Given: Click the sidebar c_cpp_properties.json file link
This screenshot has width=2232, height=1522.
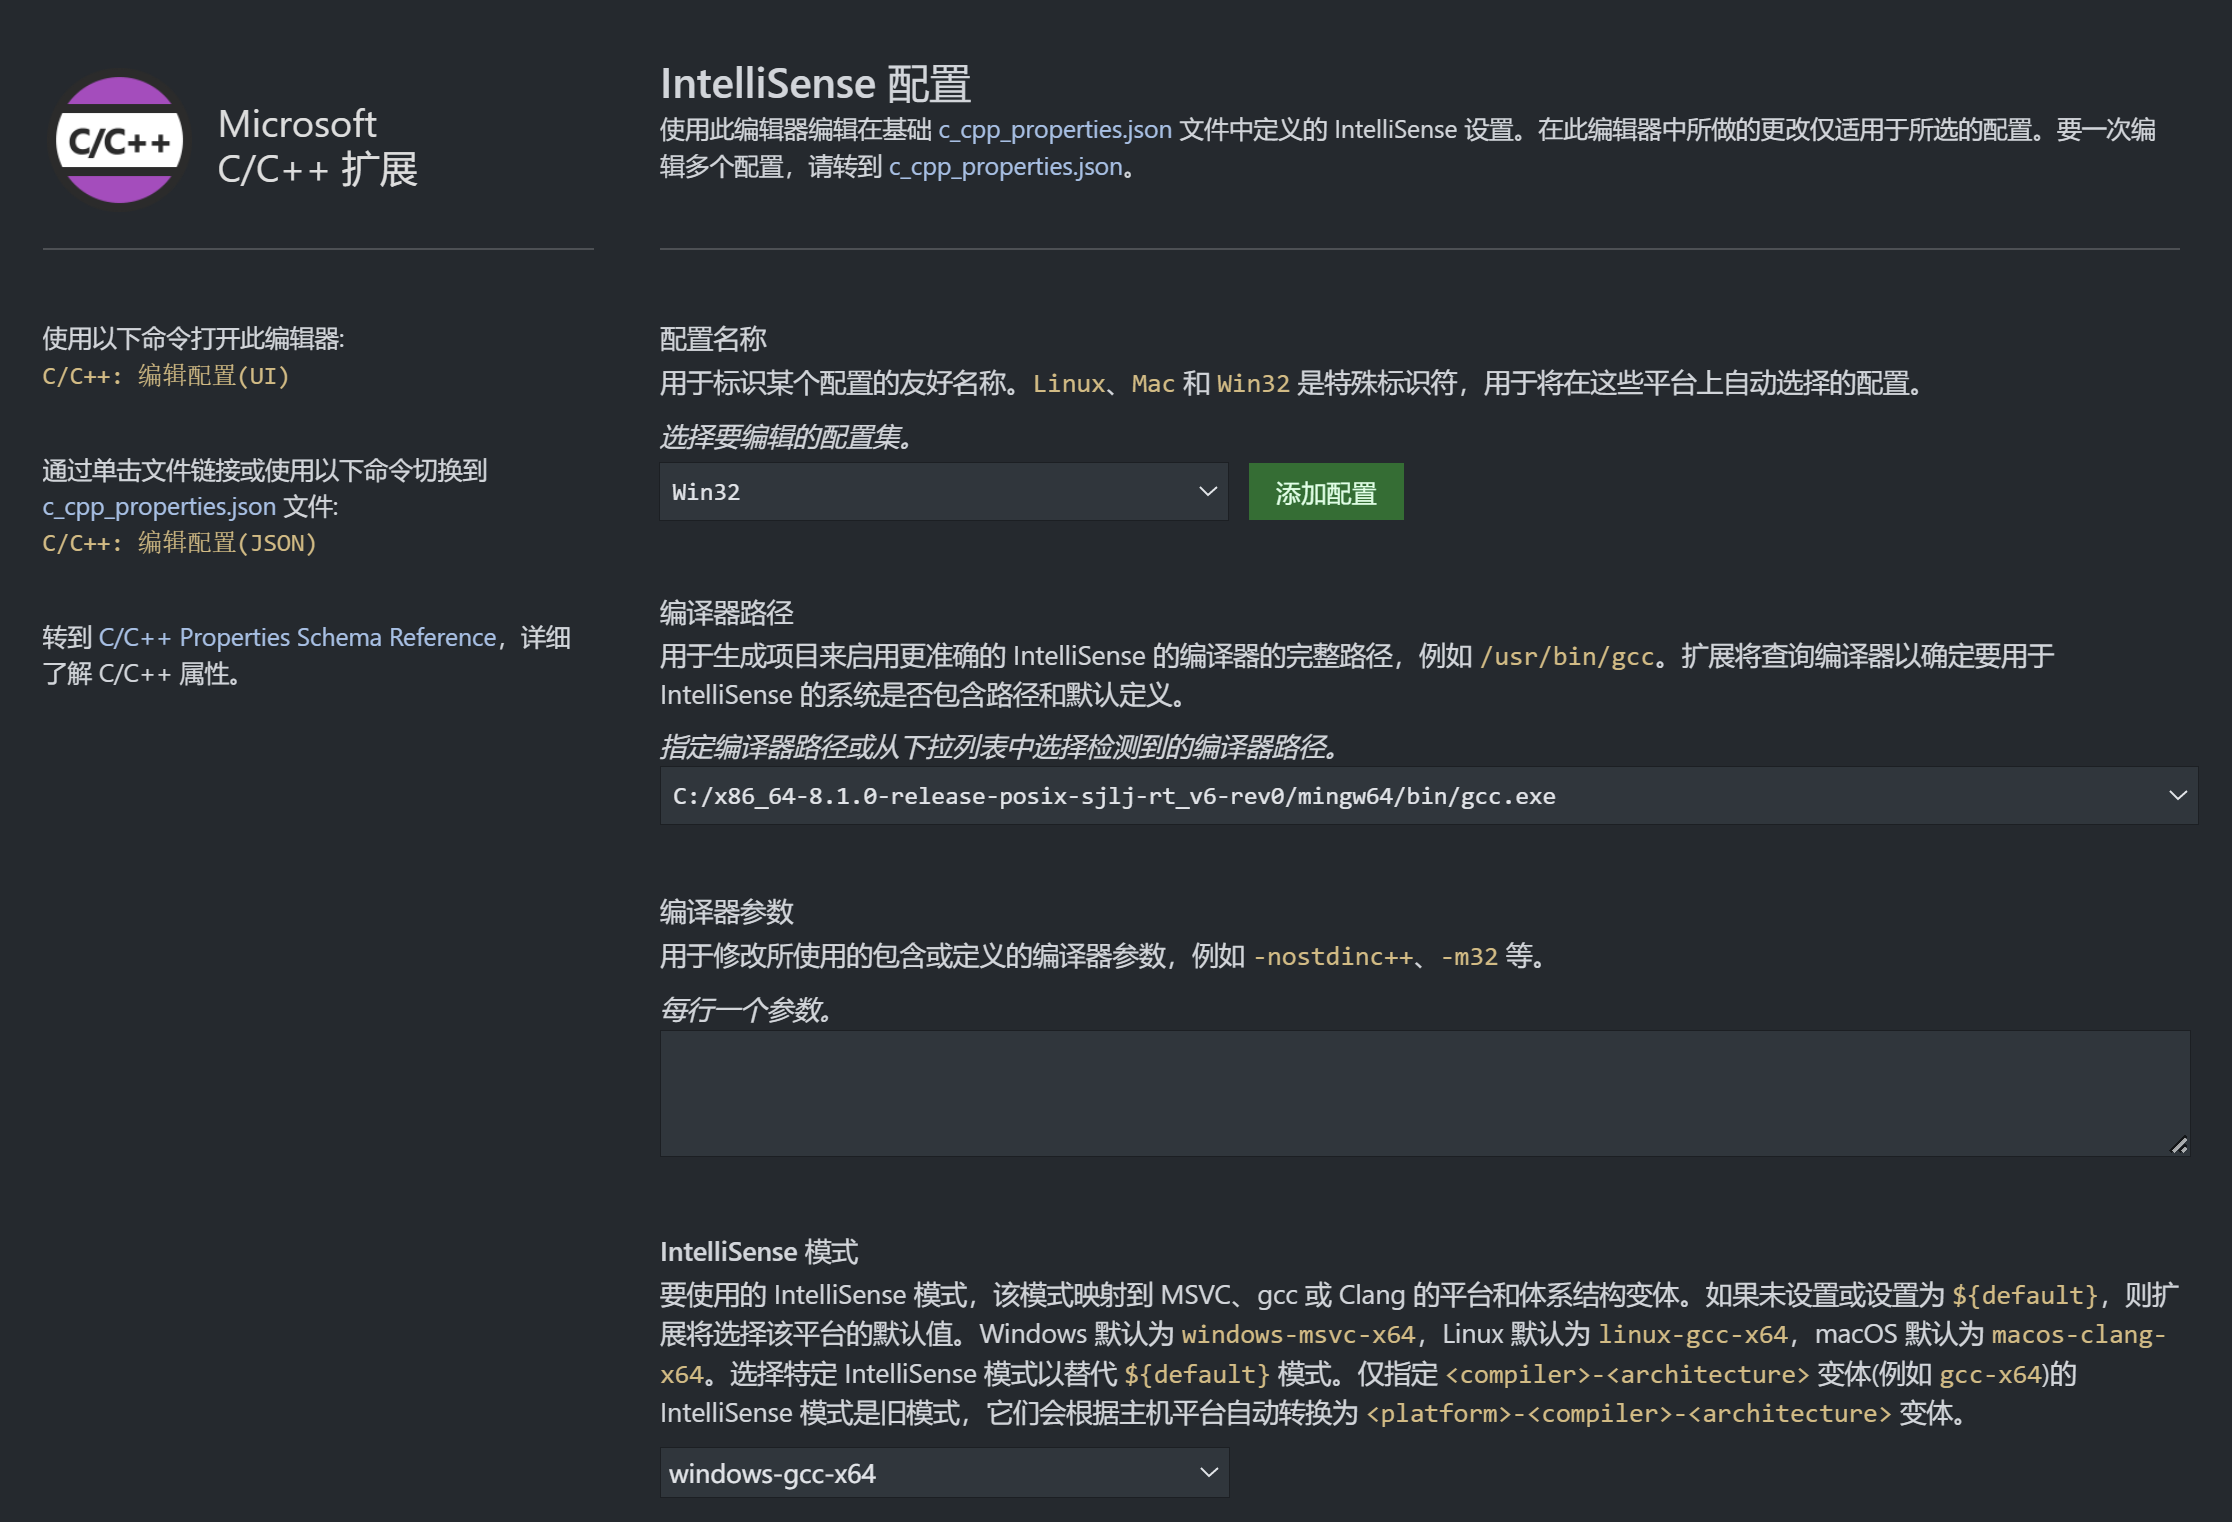Looking at the screenshot, I should point(157,506).
